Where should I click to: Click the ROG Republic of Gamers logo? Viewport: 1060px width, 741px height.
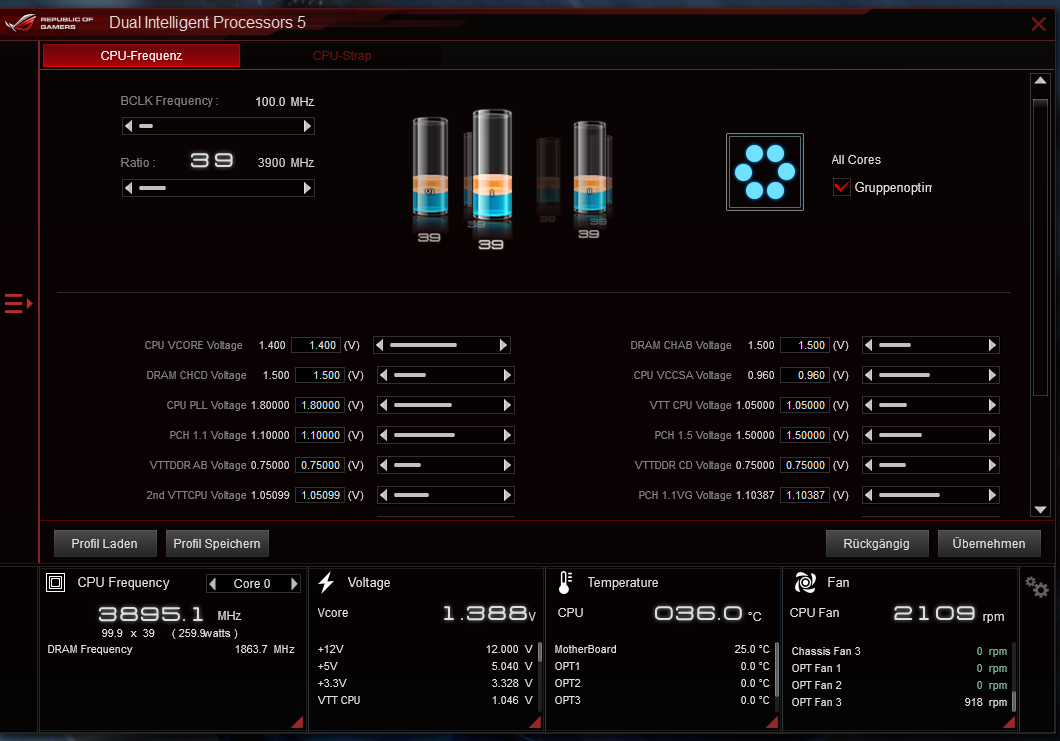pos(49,23)
